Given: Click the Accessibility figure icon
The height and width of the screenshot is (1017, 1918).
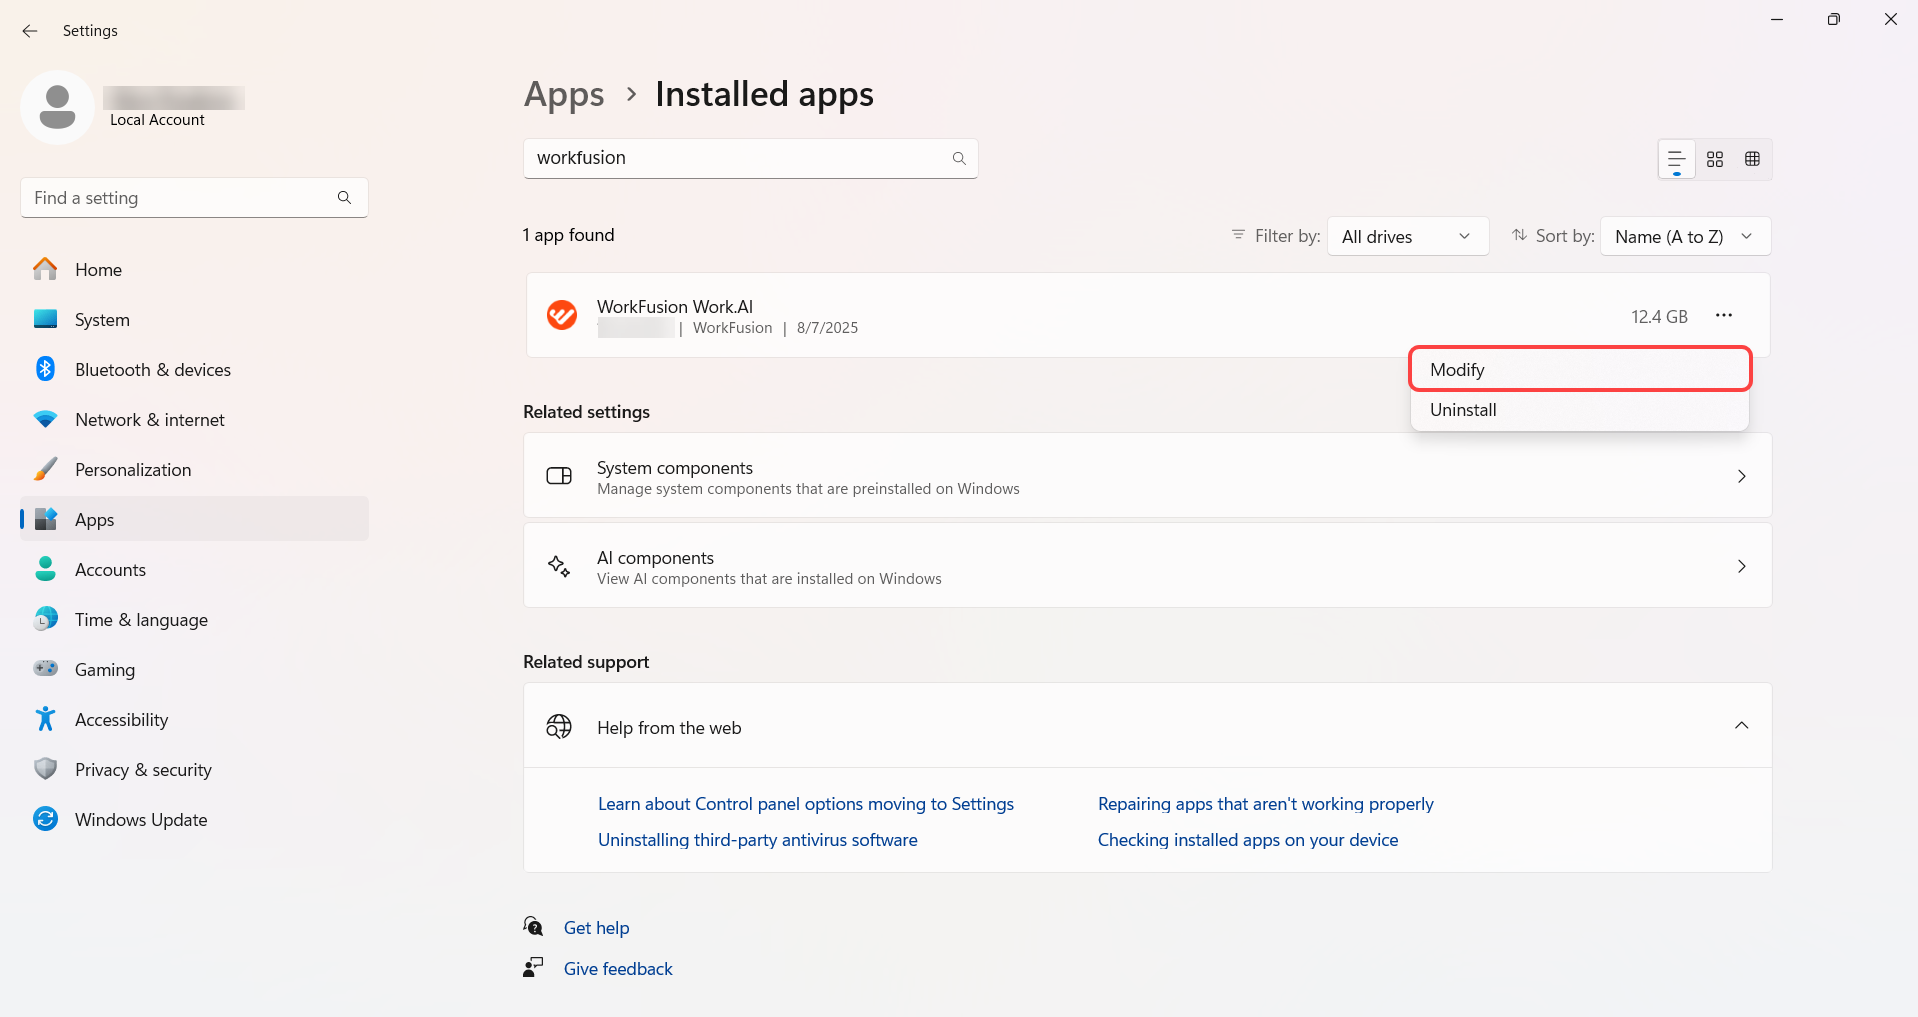Looking at the screenshot, I should click(x=45, y=719).
